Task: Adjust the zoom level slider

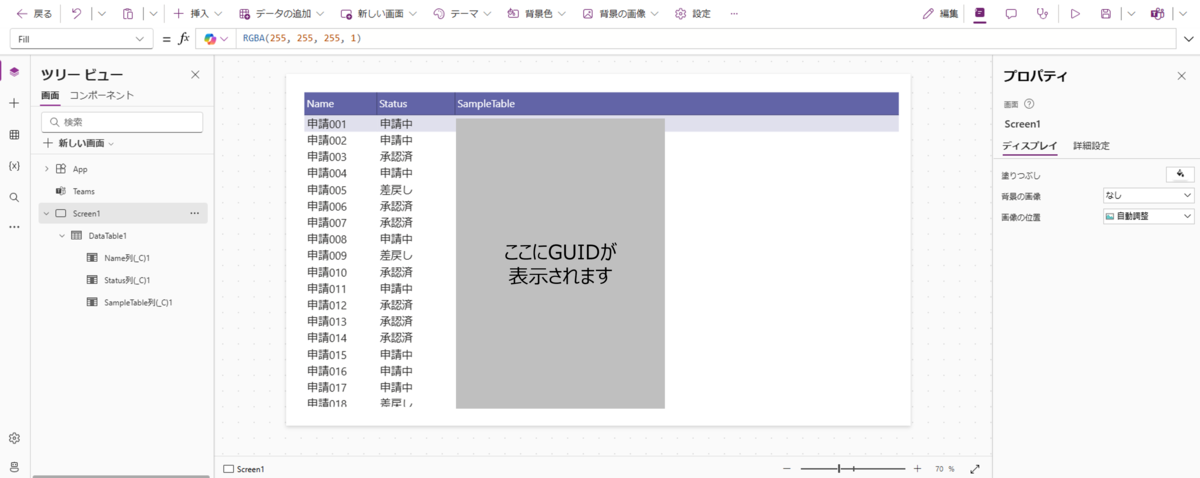Action: [x=852, y=468]
